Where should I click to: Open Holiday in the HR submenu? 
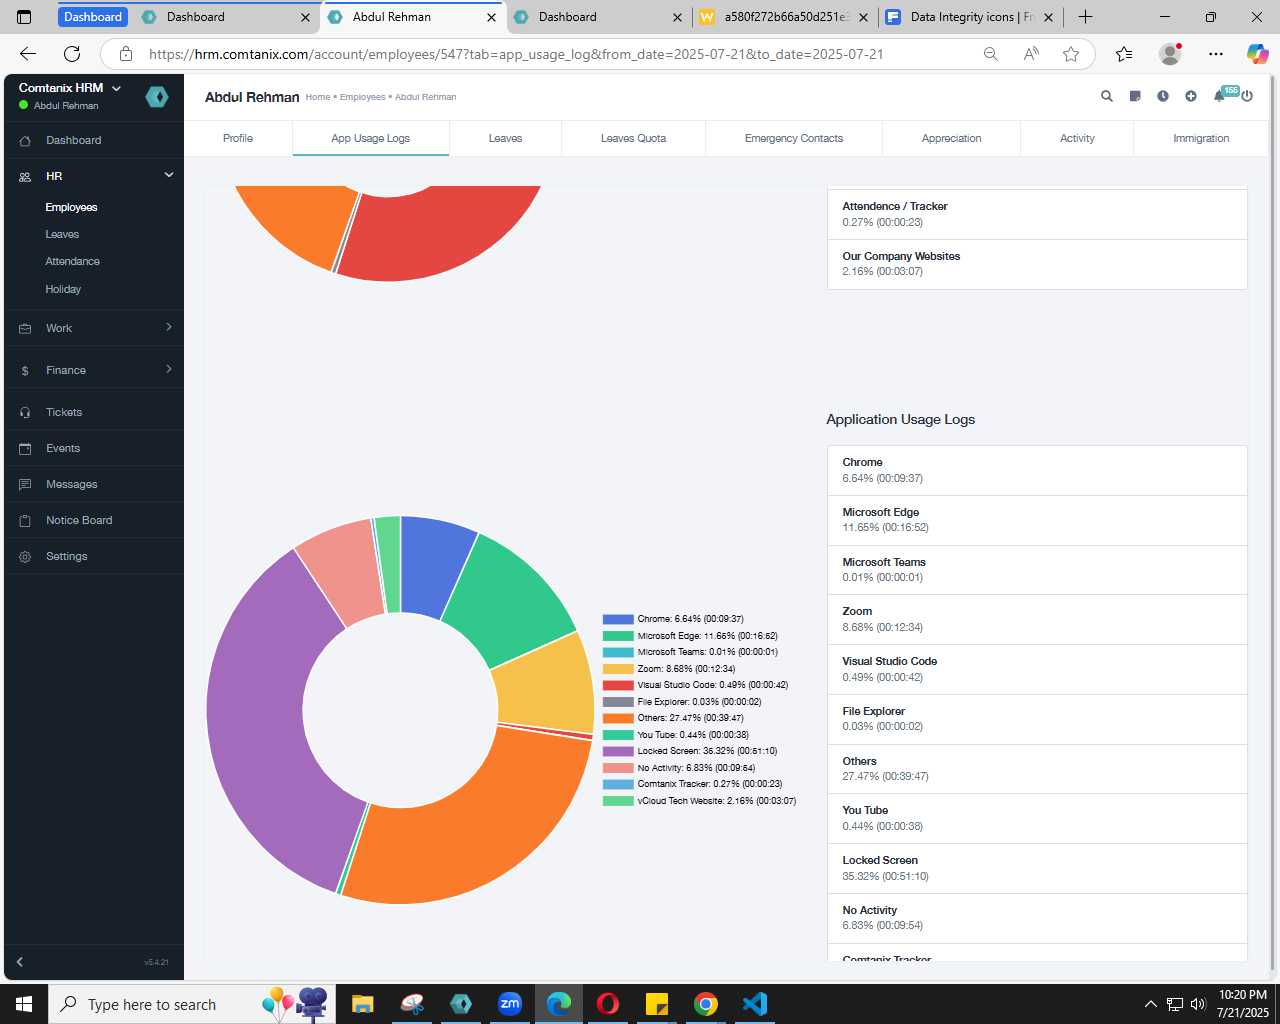(63, 289)
